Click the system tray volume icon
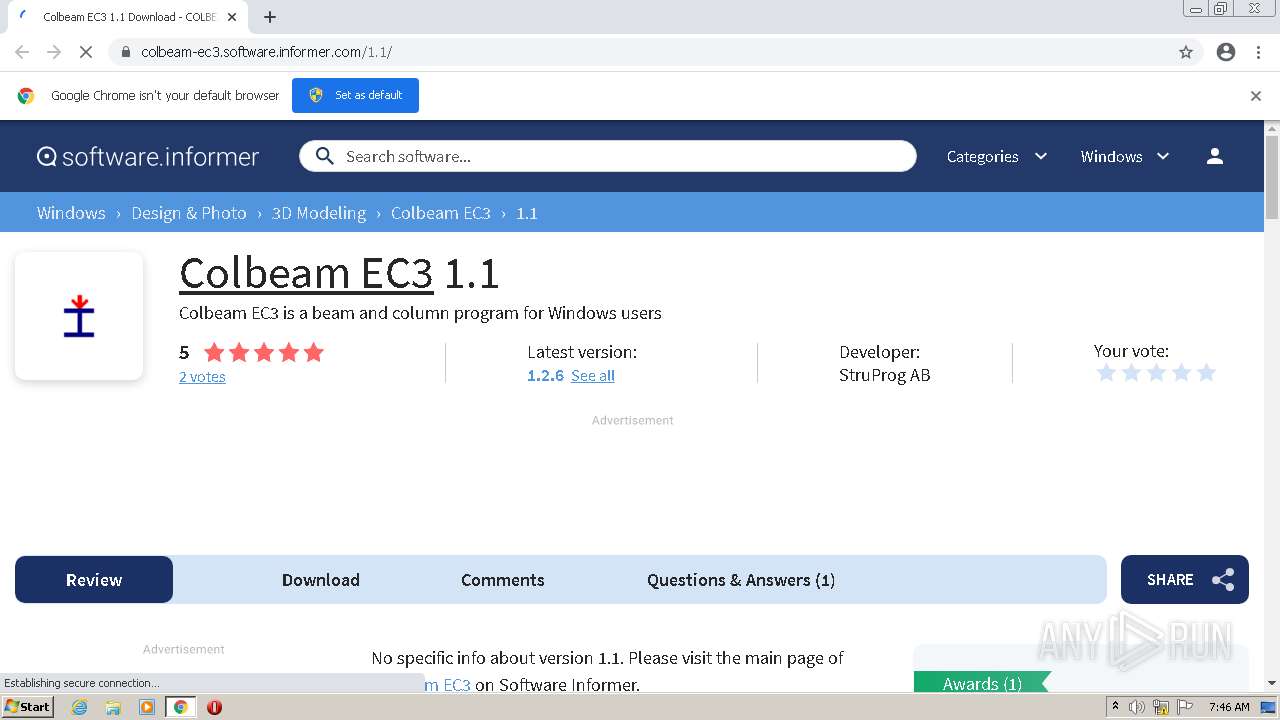 [1137, 707]
